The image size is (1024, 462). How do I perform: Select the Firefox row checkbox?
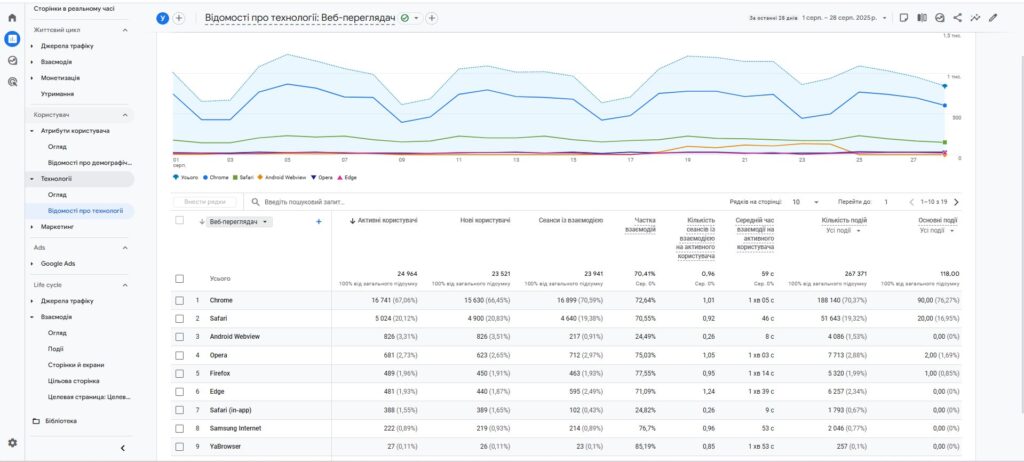pos(180,372)
